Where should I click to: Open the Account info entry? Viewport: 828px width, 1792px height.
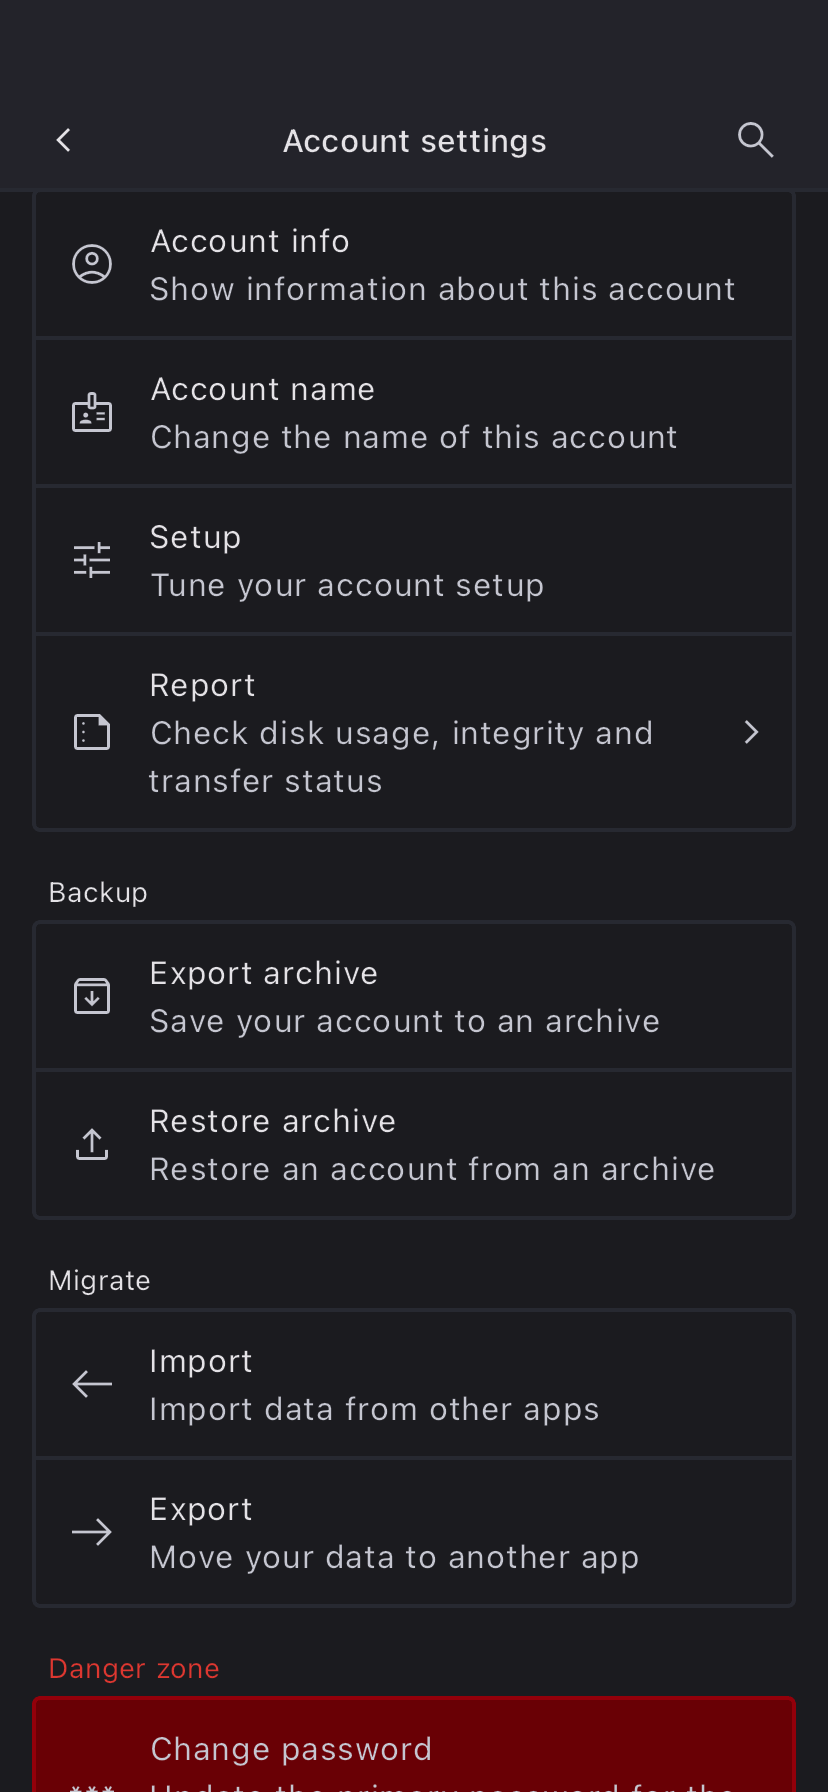point(442,265)
